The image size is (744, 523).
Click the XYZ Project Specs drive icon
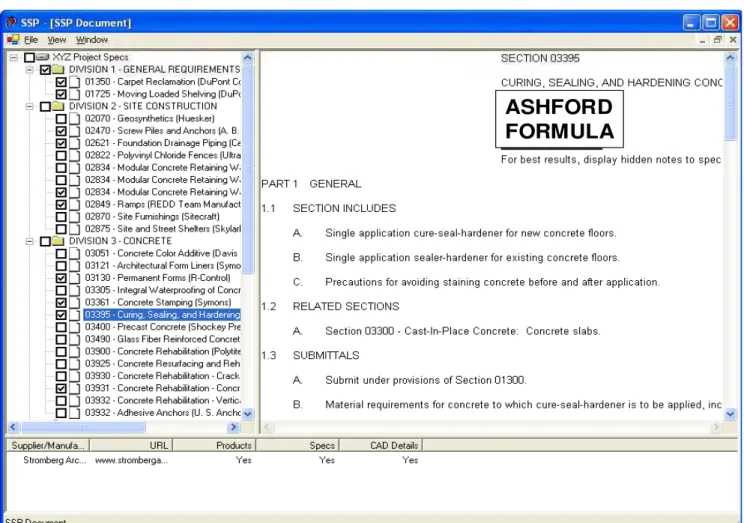pyautogui.click(x=43, y=57)
